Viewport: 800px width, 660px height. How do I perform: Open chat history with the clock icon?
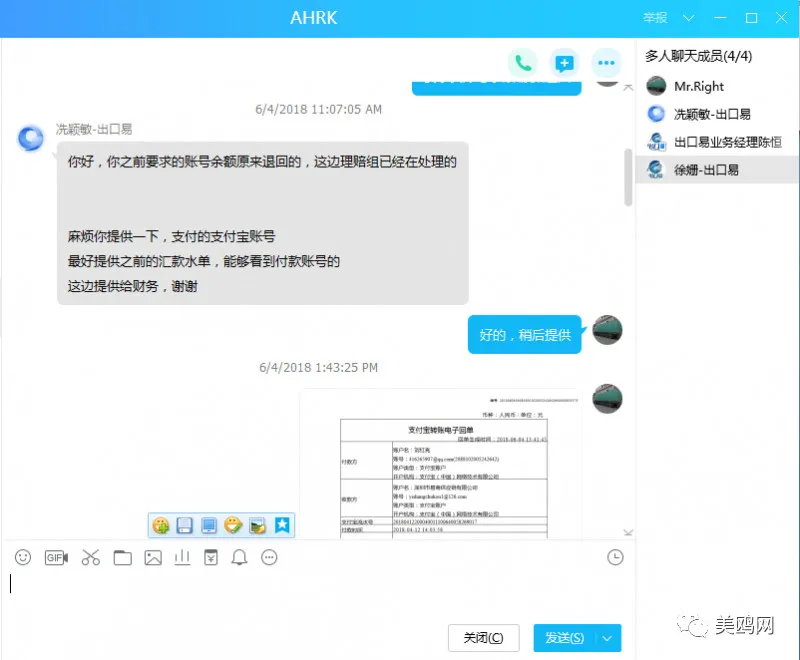coord(615,557)
